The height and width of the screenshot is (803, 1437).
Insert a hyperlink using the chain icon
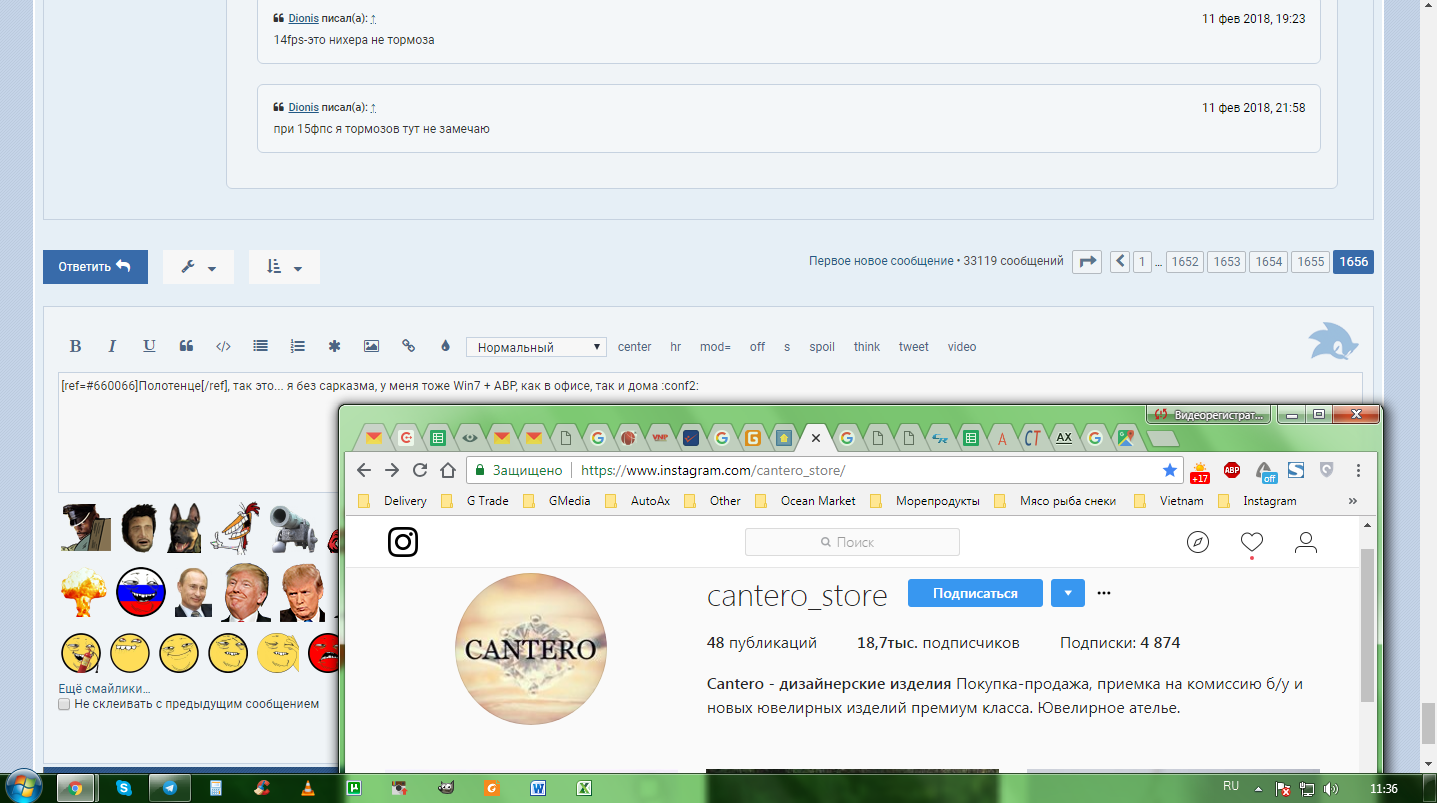point(408,346)
